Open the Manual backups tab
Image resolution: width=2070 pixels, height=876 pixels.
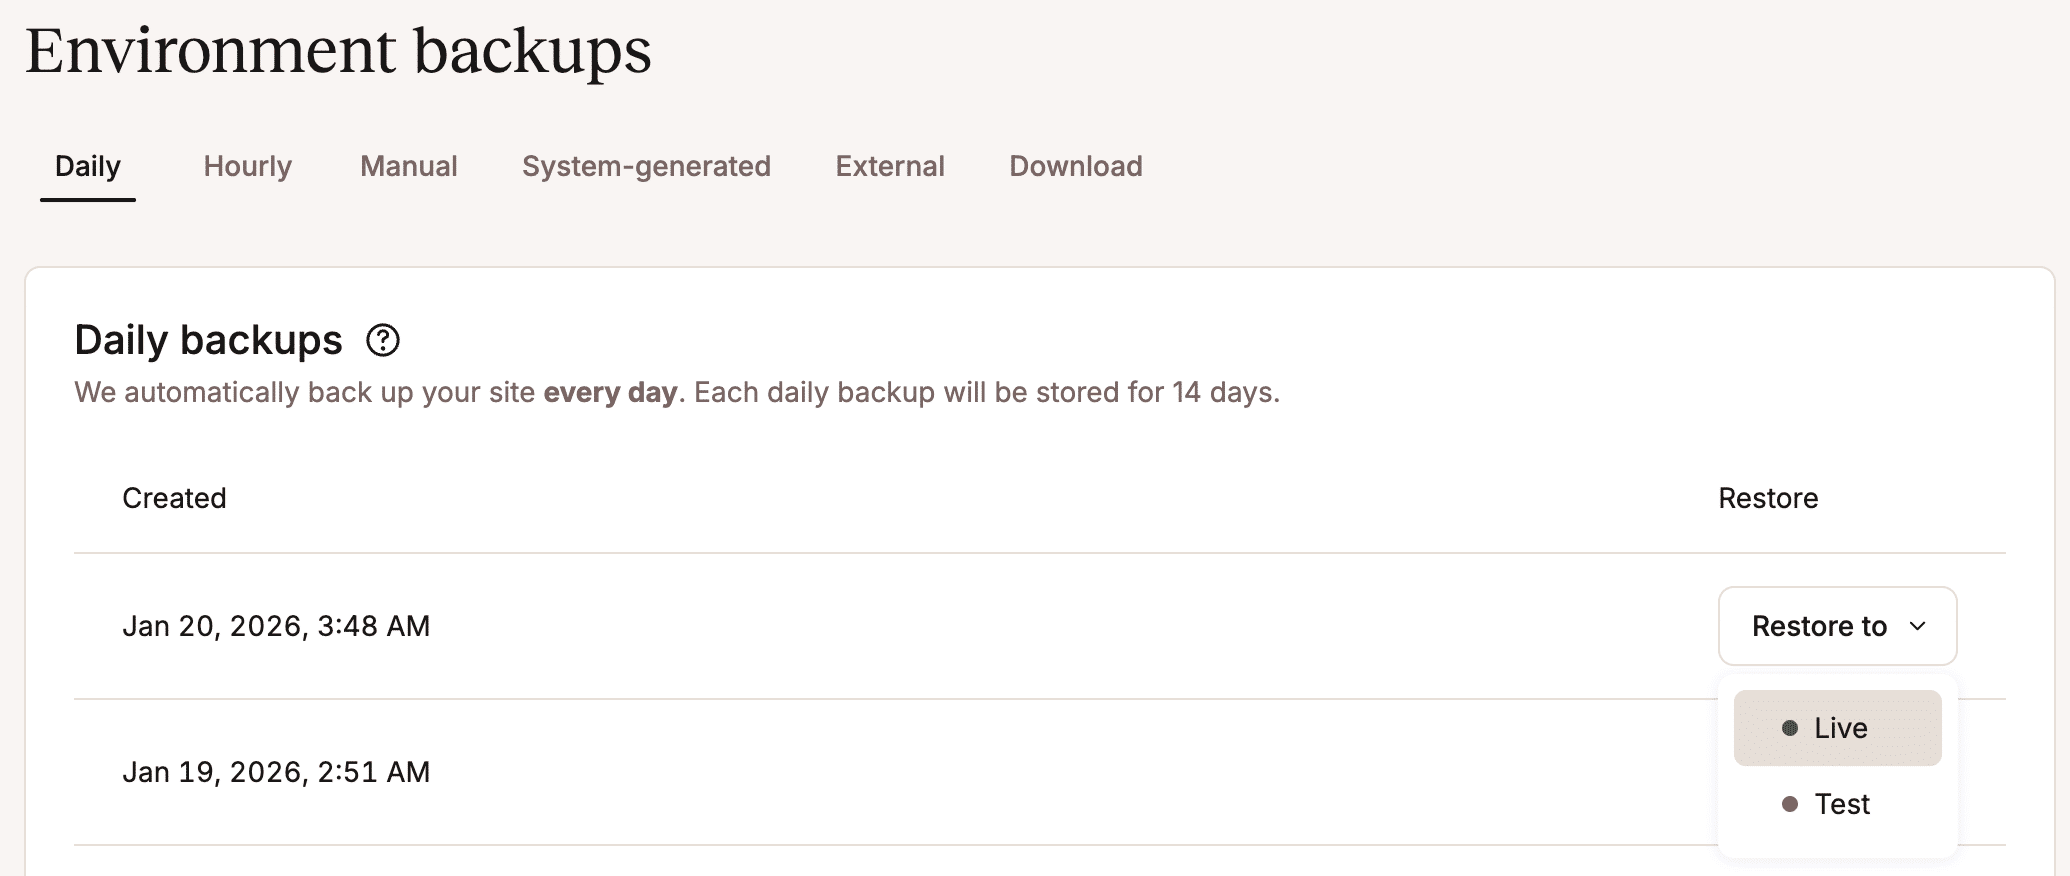[408, 166]
